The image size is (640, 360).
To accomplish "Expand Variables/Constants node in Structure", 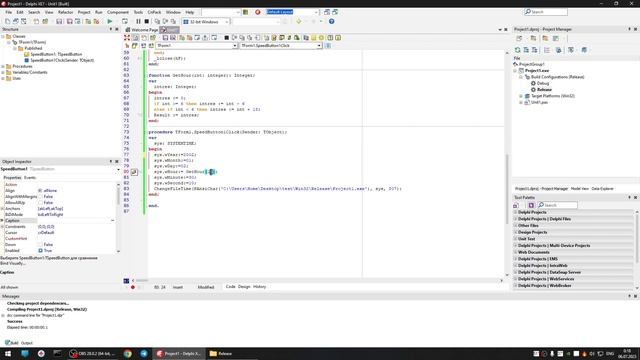I will click(3, 72).
